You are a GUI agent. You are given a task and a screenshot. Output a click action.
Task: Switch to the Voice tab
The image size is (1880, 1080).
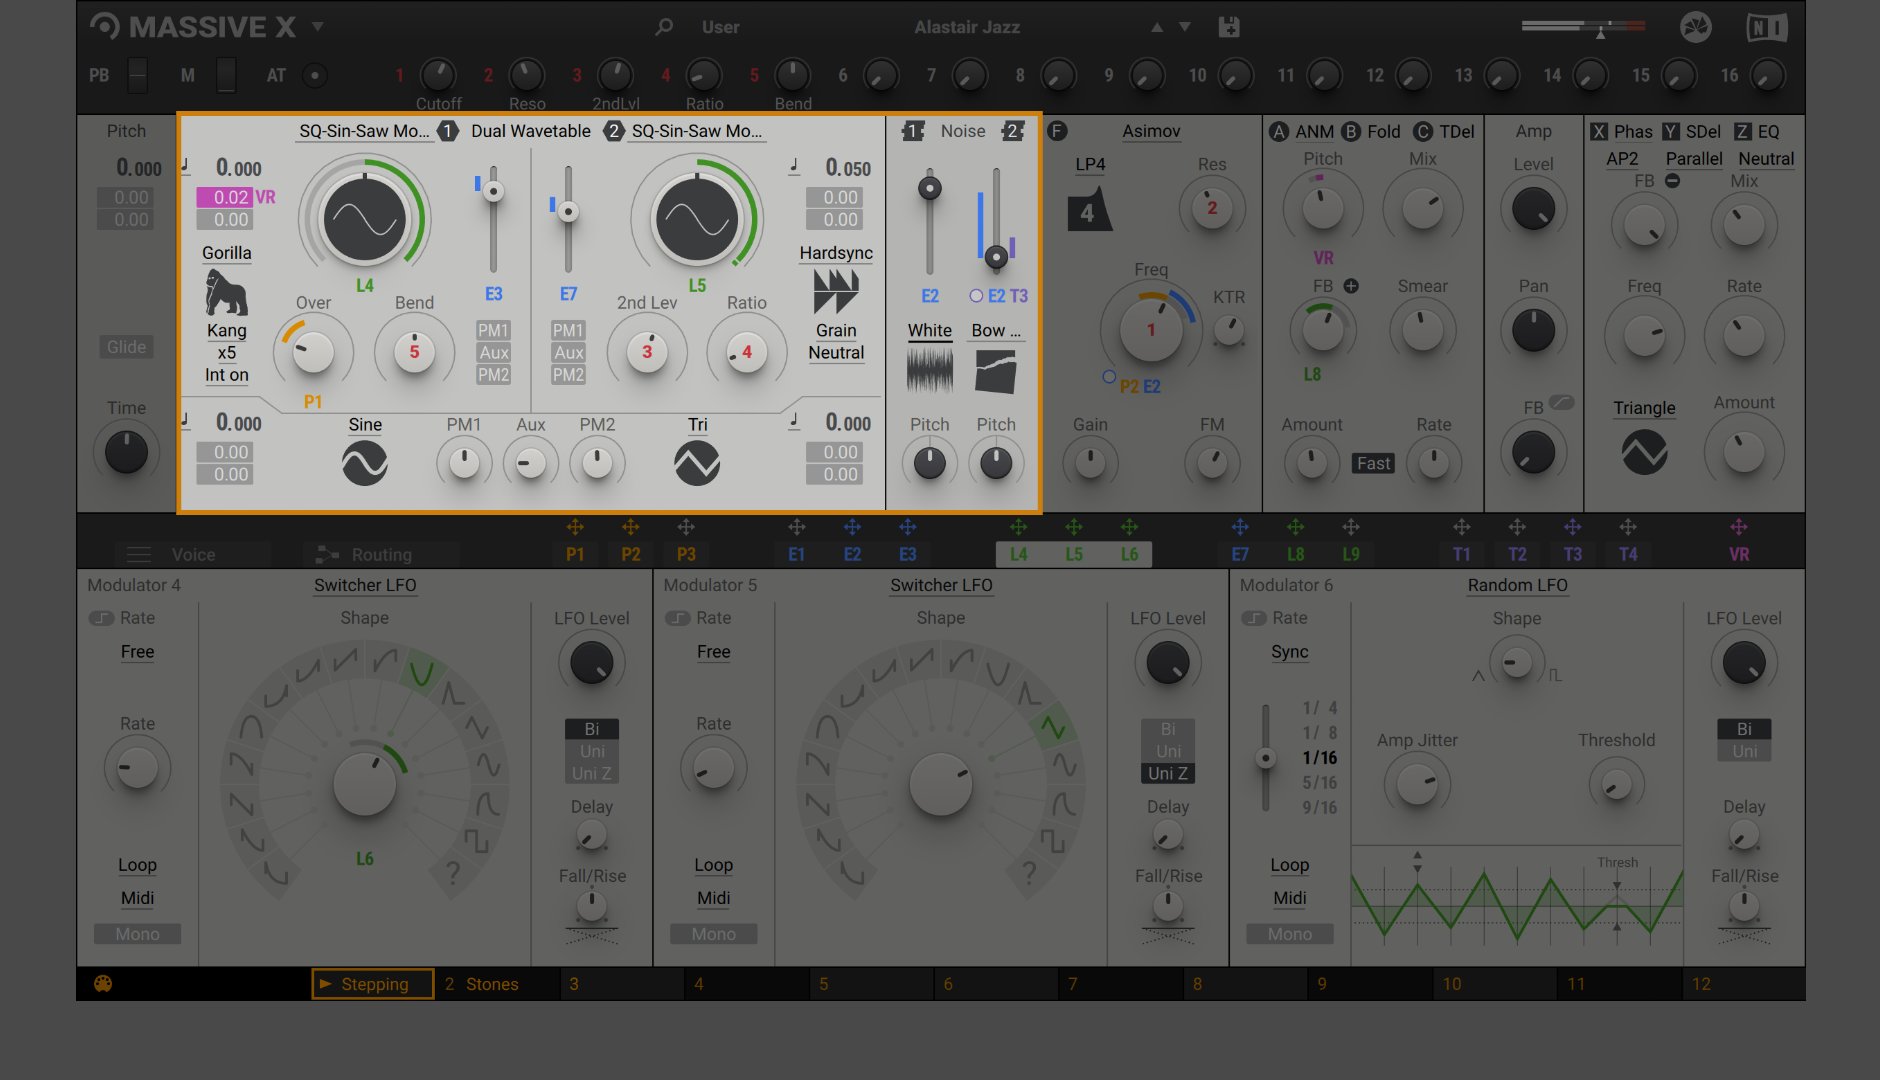coord(192,554)
